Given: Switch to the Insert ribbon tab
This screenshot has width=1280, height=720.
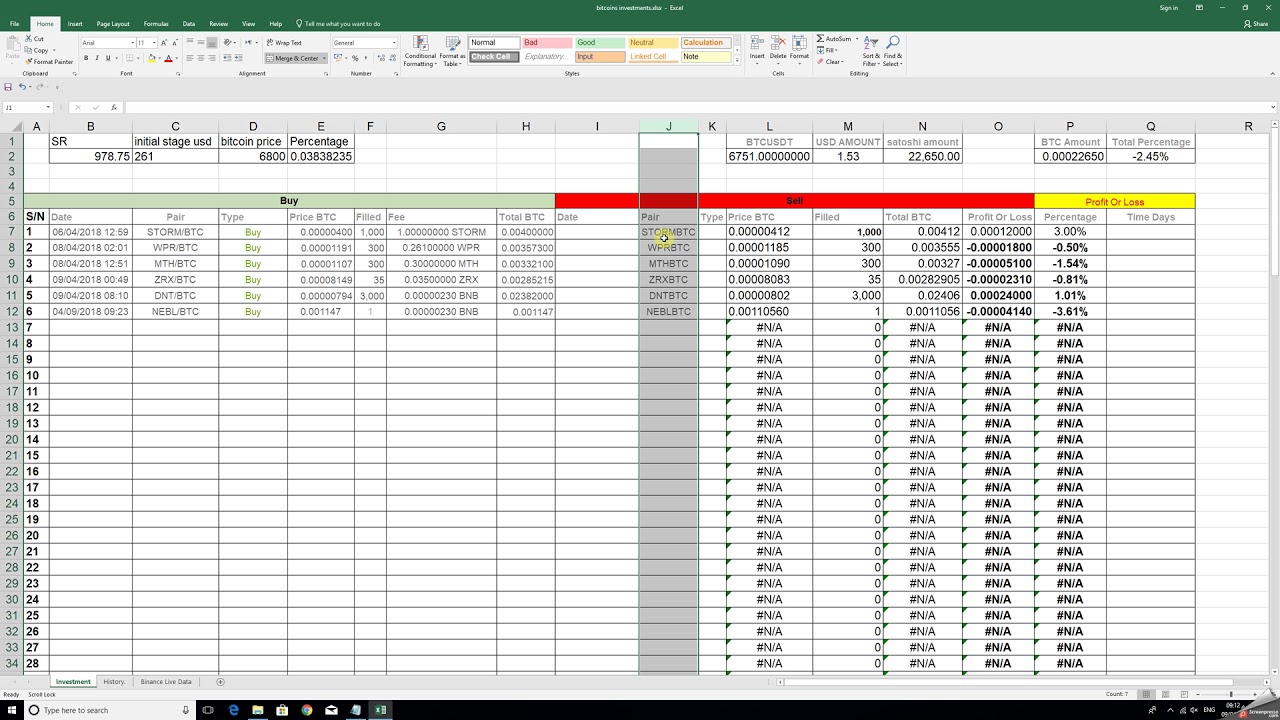Looking at the screenshot, I should 75,23.
